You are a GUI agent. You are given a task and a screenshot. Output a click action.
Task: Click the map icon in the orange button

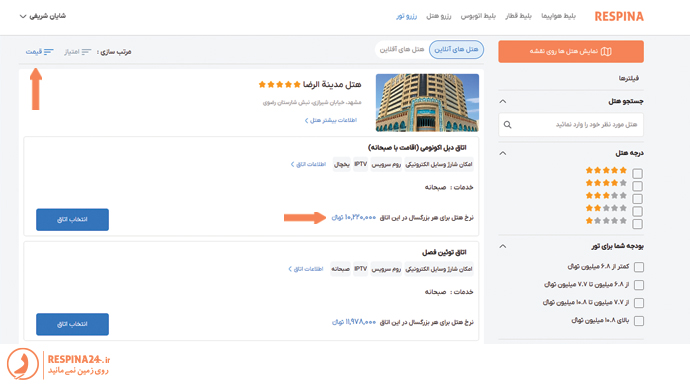click(606, 51)
